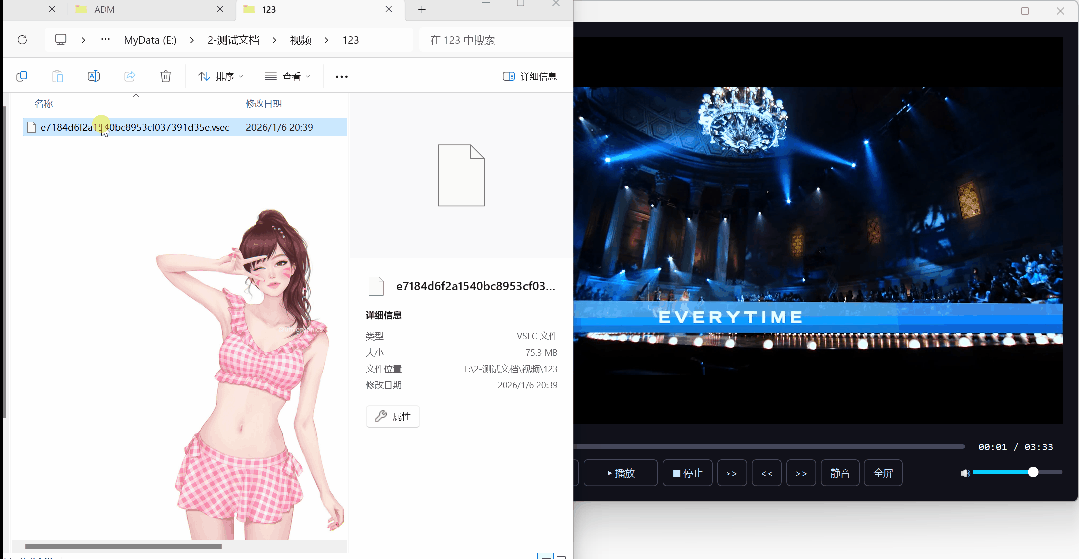
Task: Expand the chevron after MyData (E:)
Action: click(192, 40)
